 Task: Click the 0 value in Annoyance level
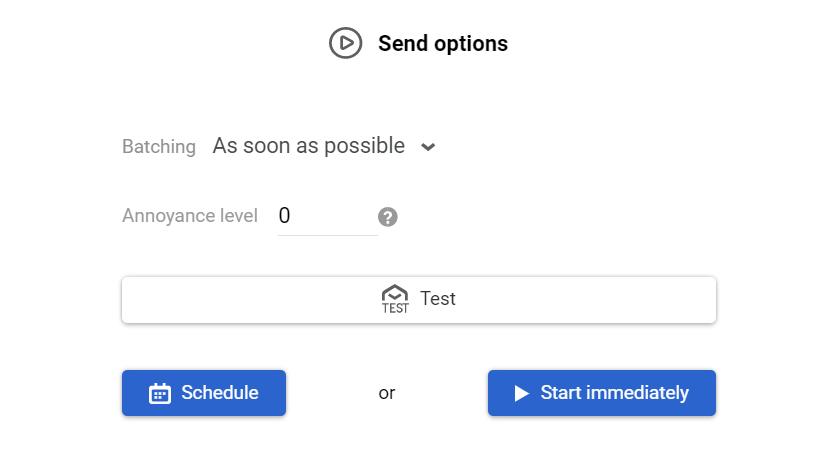tap(285, 215)
